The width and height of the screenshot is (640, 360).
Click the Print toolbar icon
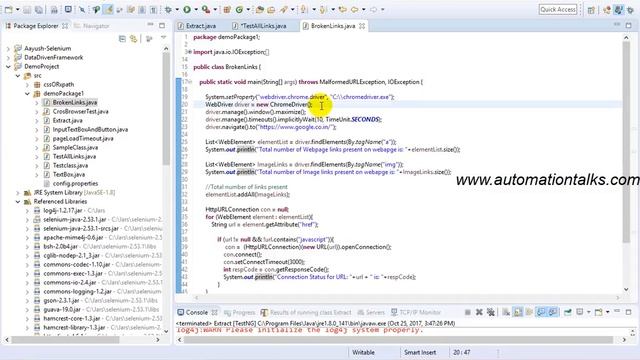click(54, 9)
